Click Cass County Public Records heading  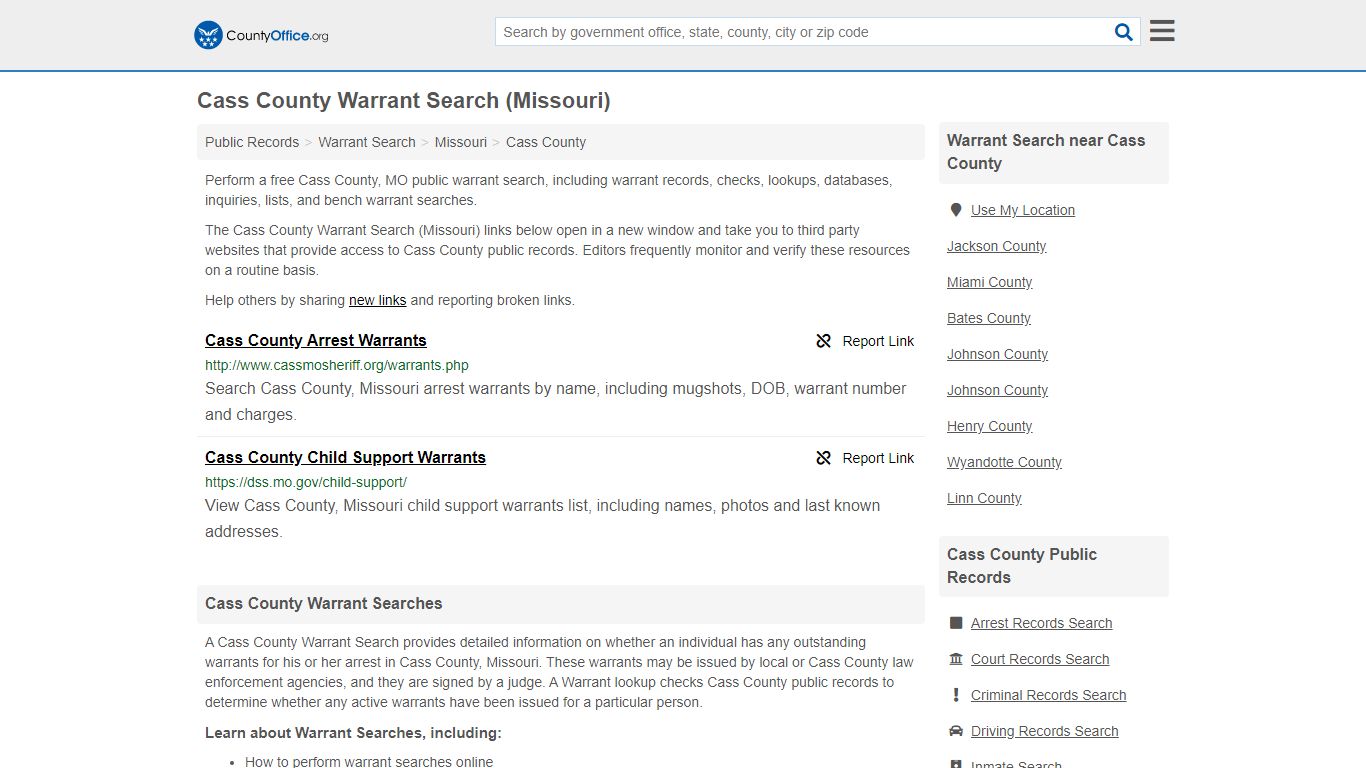(1022, 566)
